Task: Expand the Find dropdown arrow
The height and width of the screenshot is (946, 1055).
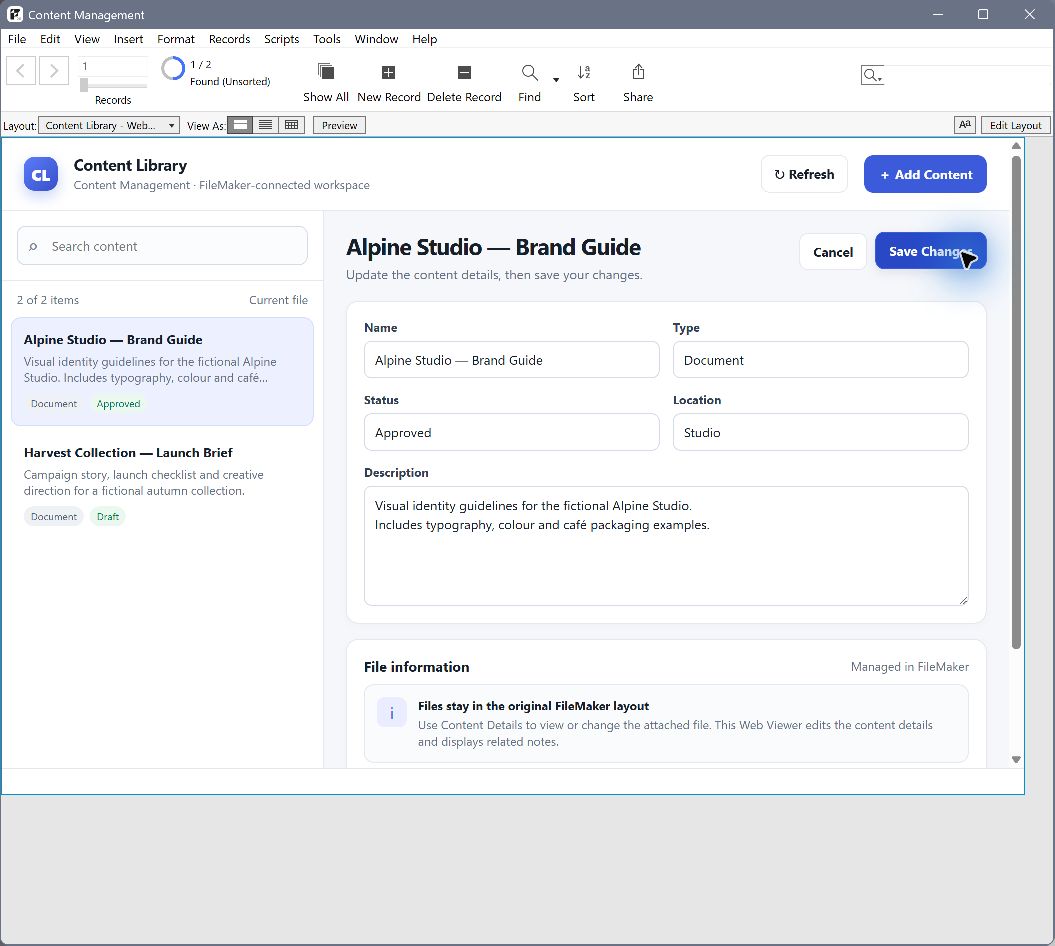Action: point(556,79)
